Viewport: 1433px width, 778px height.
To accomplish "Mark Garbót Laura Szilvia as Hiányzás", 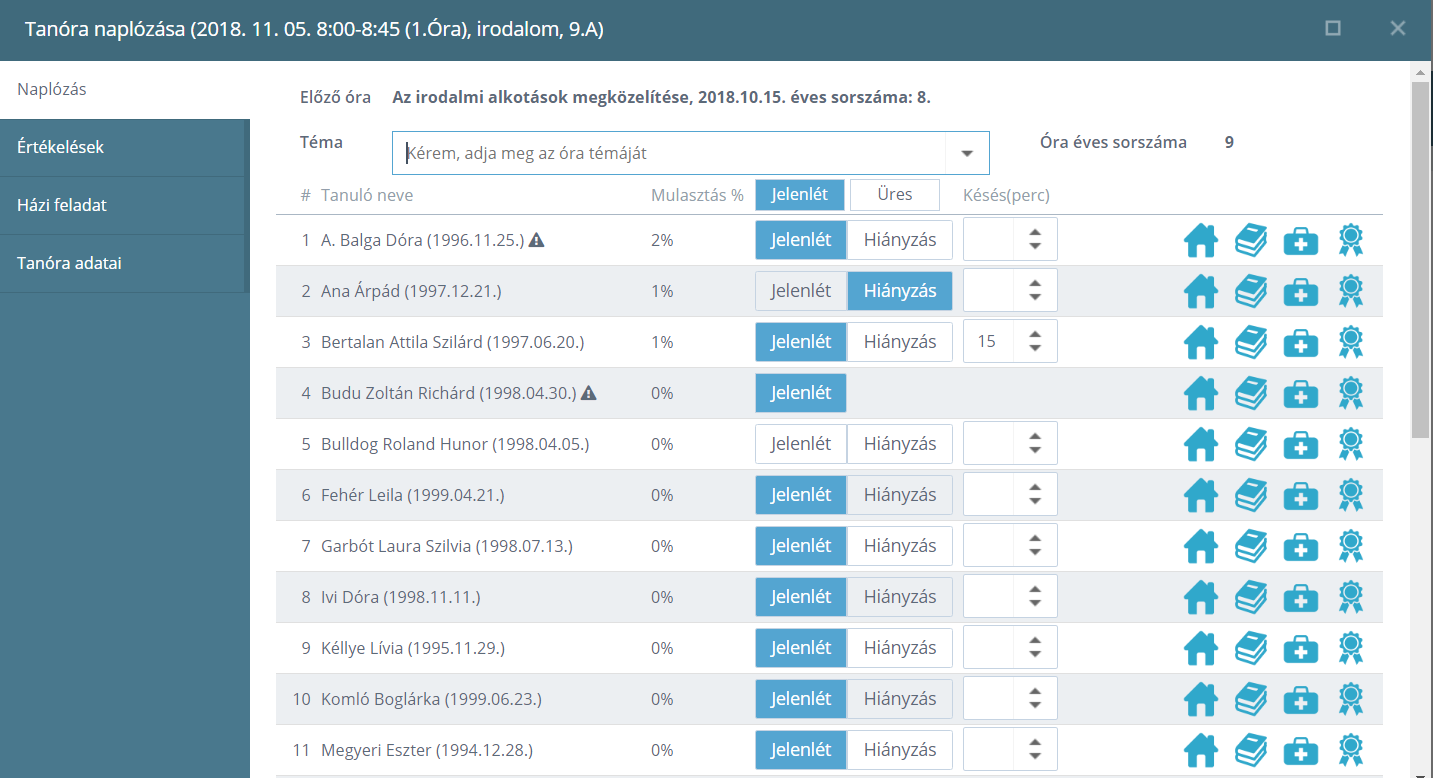I will (x=900, y=546).
